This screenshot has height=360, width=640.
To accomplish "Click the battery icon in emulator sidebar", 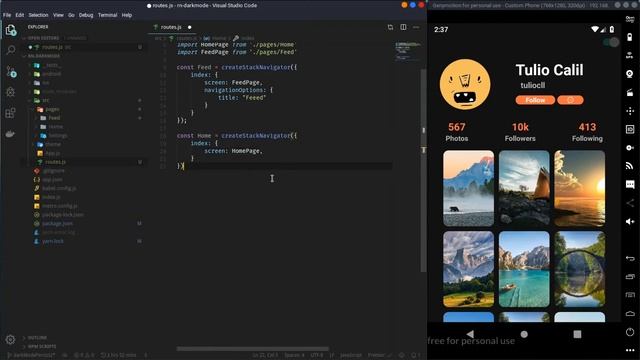I will click(629, 37).
